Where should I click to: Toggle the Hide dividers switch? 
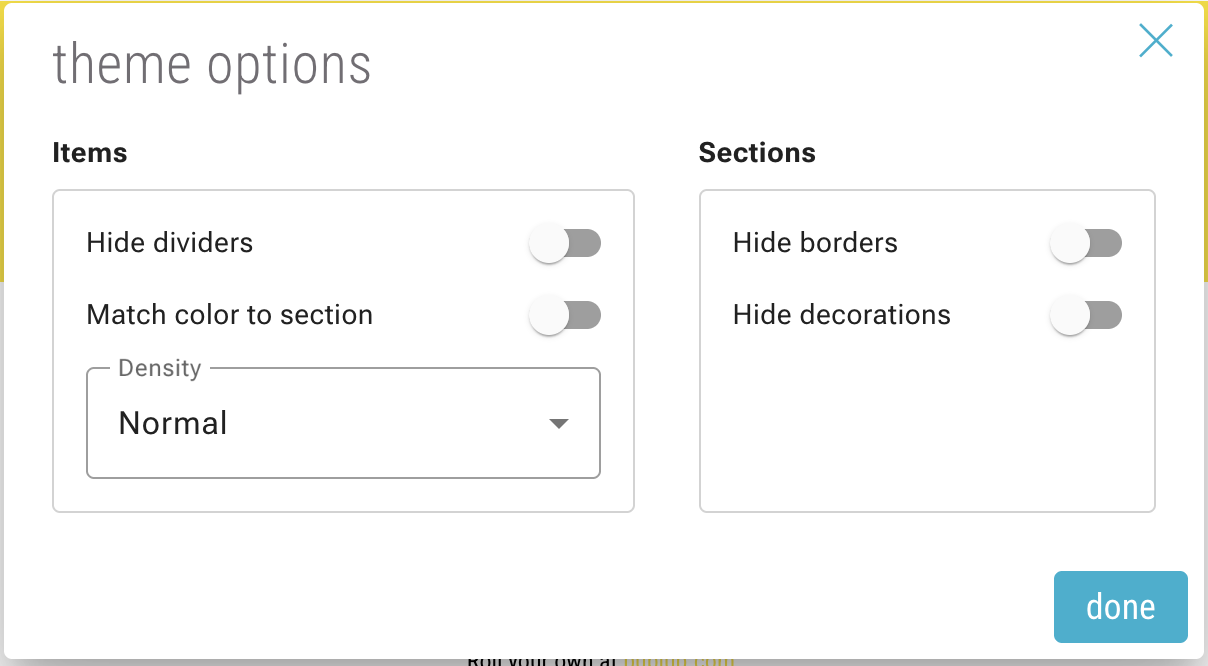point(565,243)
